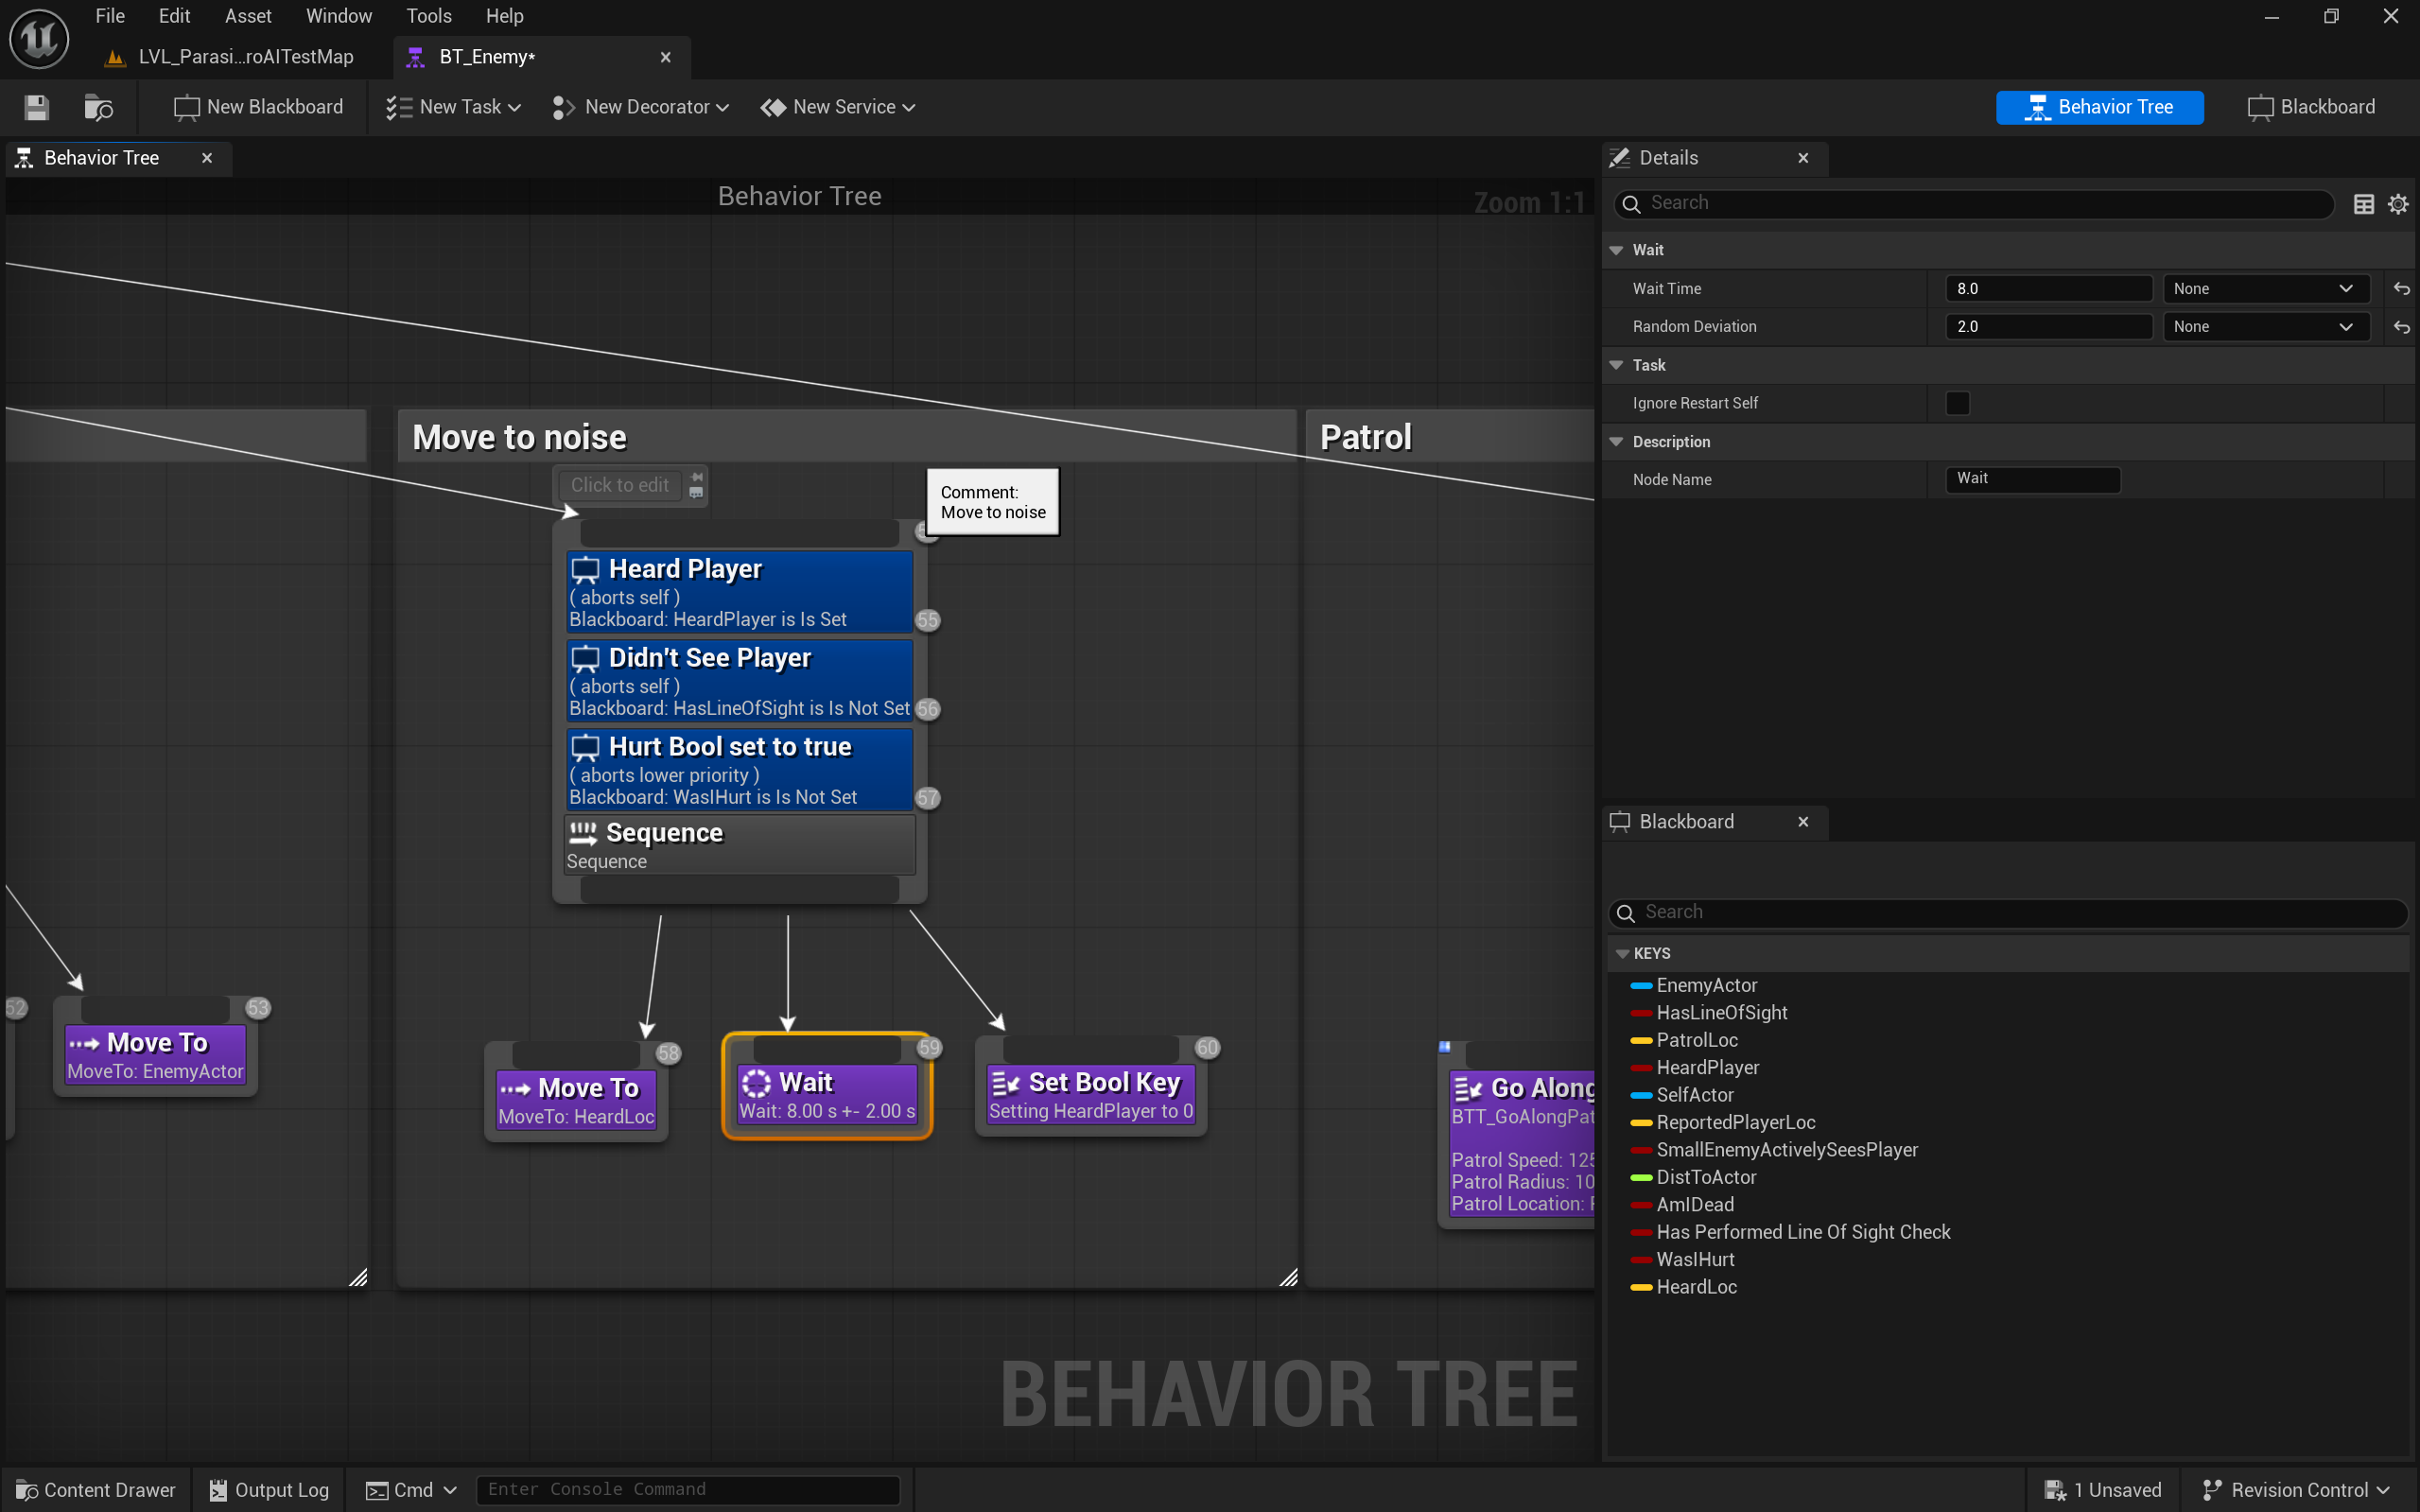Open the Details panel settings gear
Screen dimensions: 2420x1512
[x=2397, y=204]
